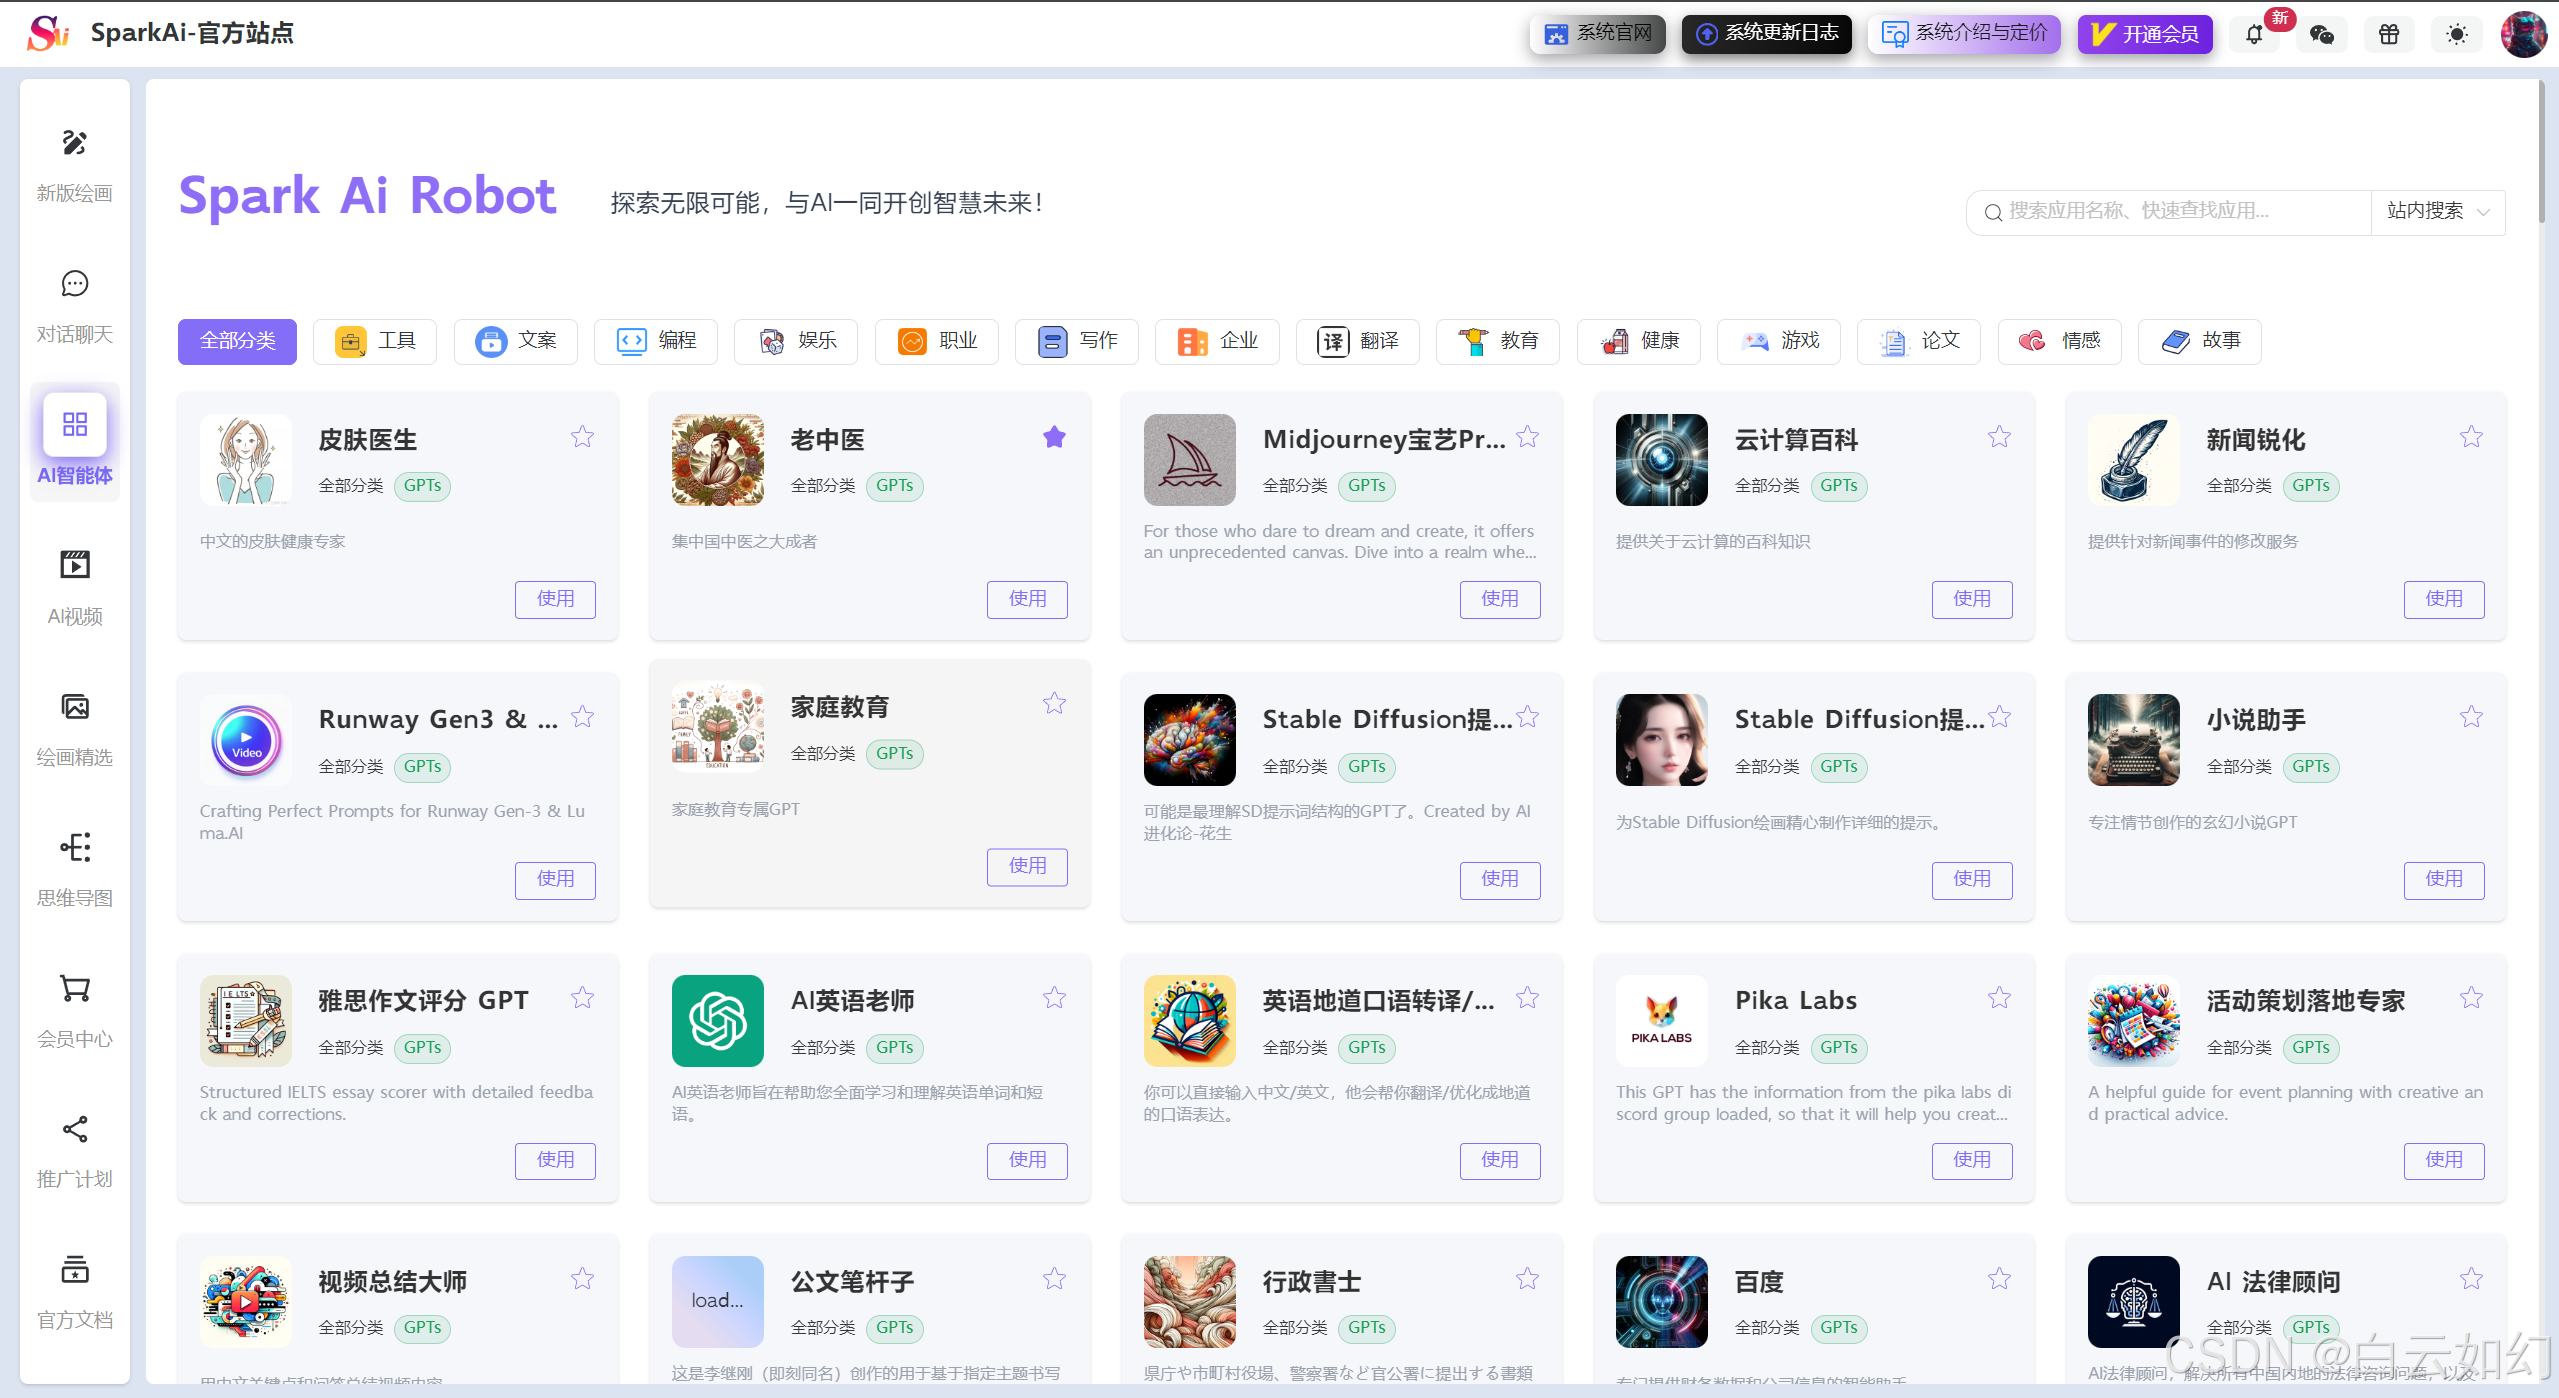
Task: Open the AI视频 sidebar icon
Action: pyautogui.click(x=75, y=566)
